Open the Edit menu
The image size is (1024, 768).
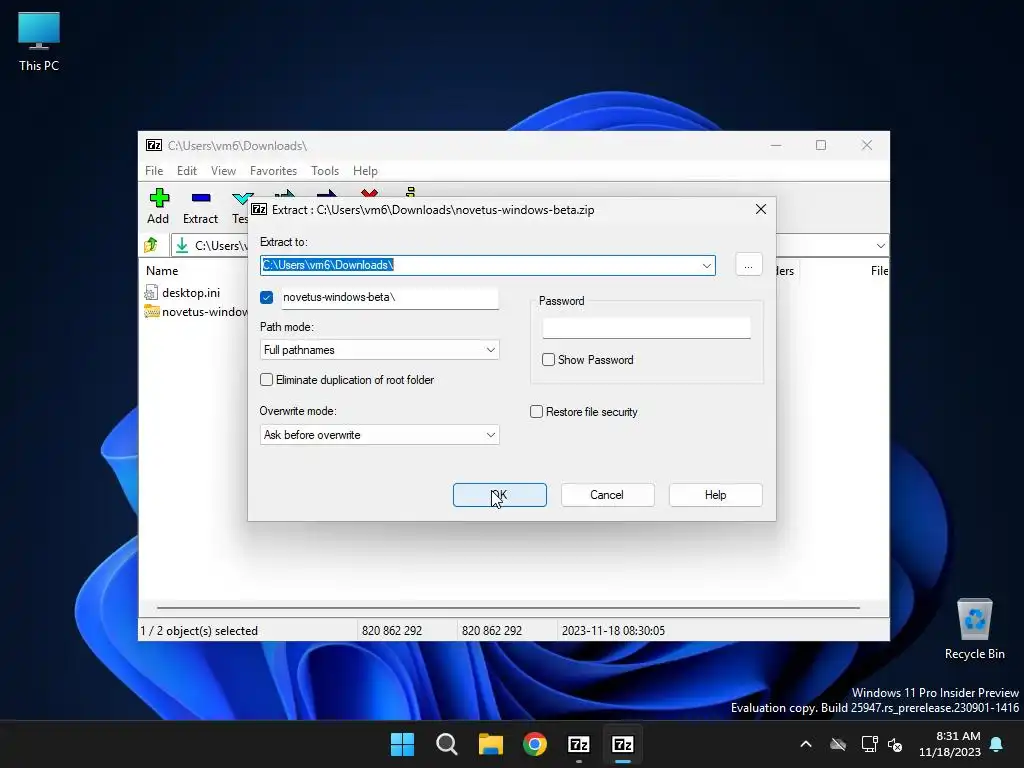(x=187, y=170)
